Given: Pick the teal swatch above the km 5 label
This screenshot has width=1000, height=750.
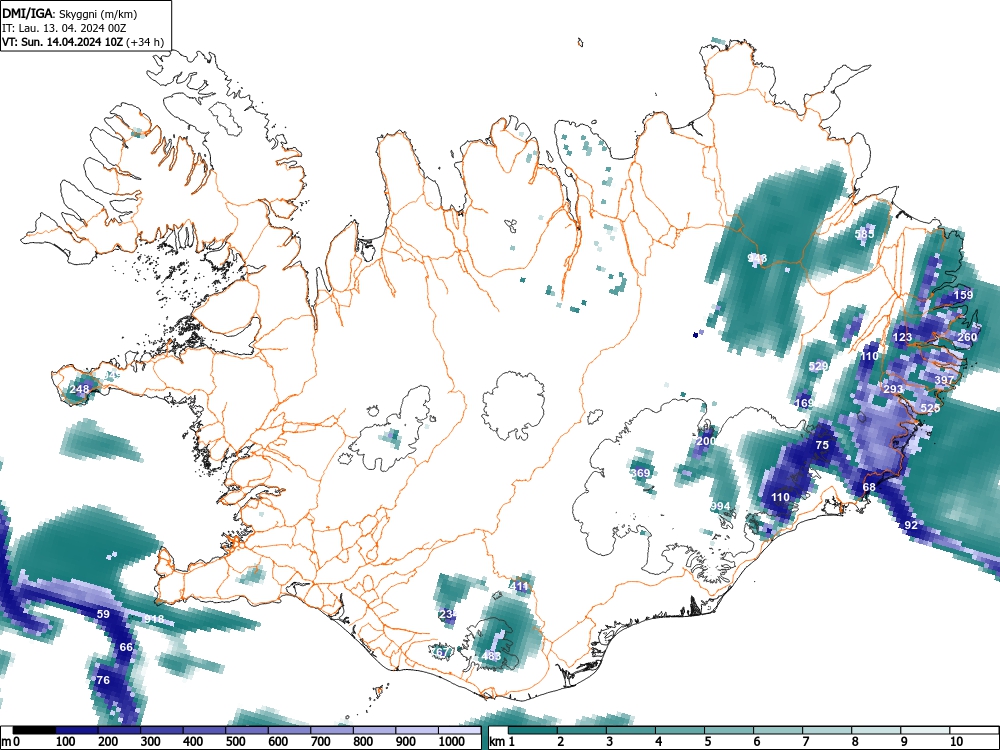Looking at the screenshot, I should click(729, 731).
